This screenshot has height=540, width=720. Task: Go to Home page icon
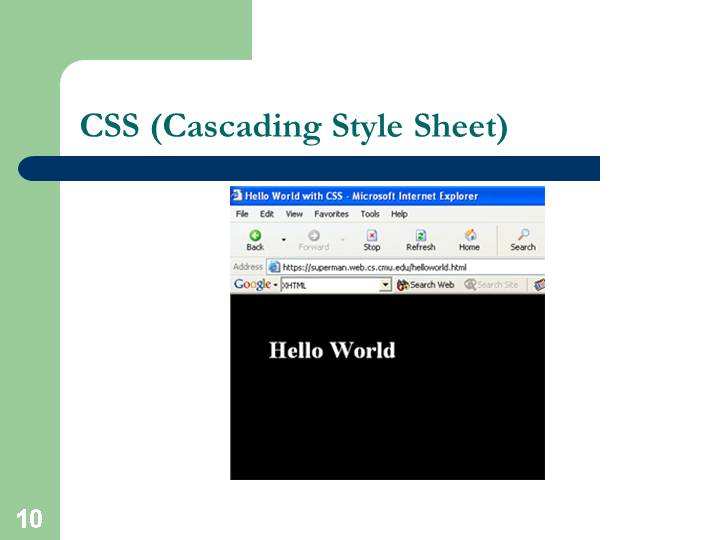click(469, 239)
